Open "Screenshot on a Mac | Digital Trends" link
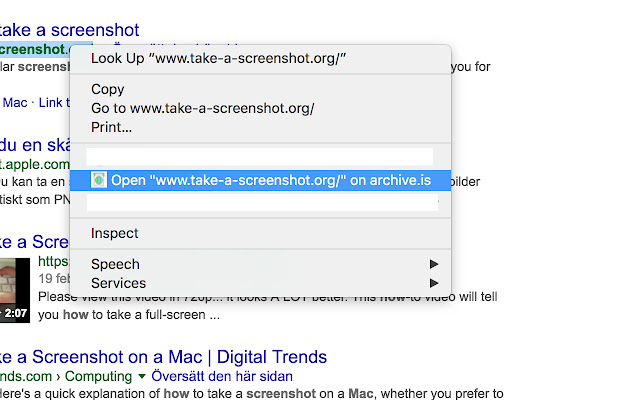 pos(165,356)
